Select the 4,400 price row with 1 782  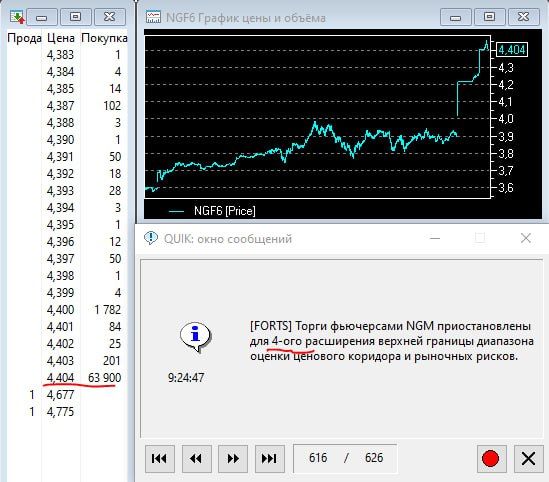[x=67, y=309]
